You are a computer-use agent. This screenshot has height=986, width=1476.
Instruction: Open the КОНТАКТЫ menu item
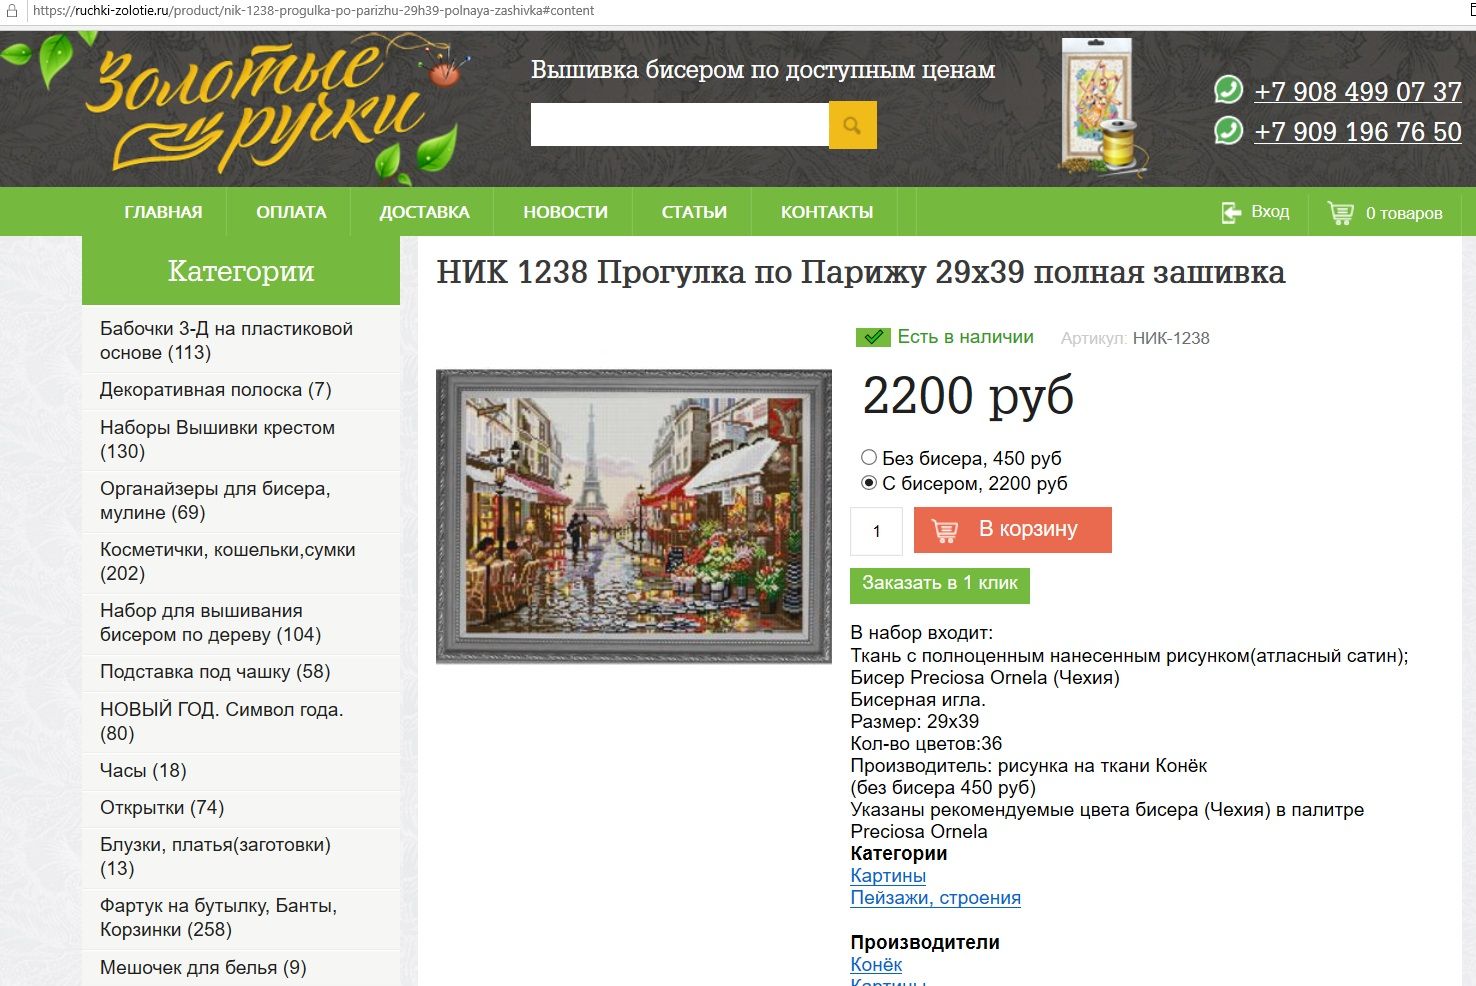click(827, 212)
